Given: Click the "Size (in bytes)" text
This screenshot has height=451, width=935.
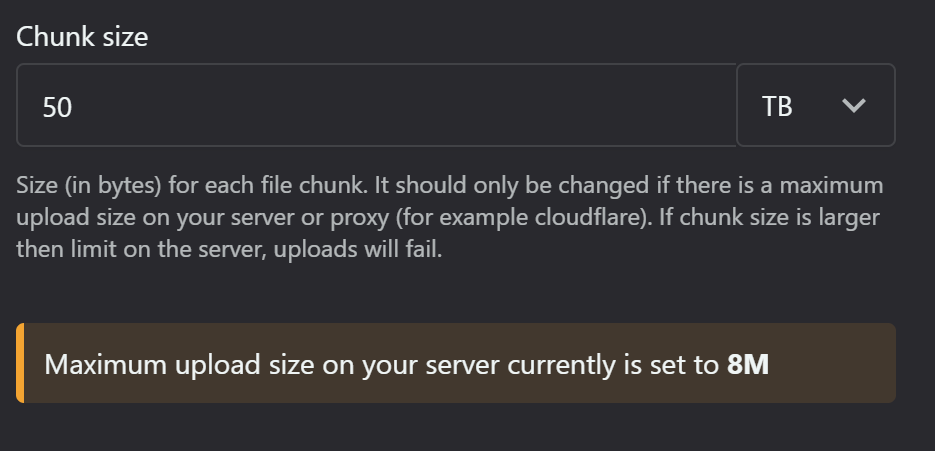Looking at the screenshot, I should [x=89, y=186].
